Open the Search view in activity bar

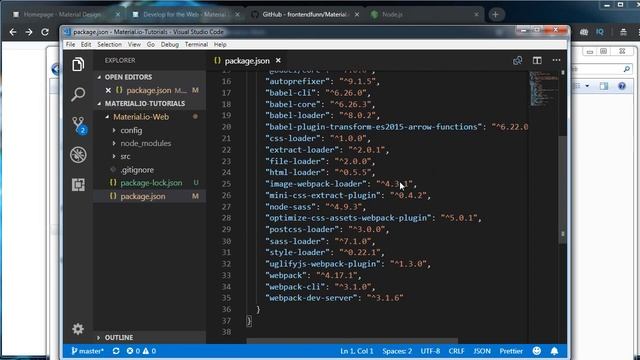pyautogui.click(x=78, y=94)
